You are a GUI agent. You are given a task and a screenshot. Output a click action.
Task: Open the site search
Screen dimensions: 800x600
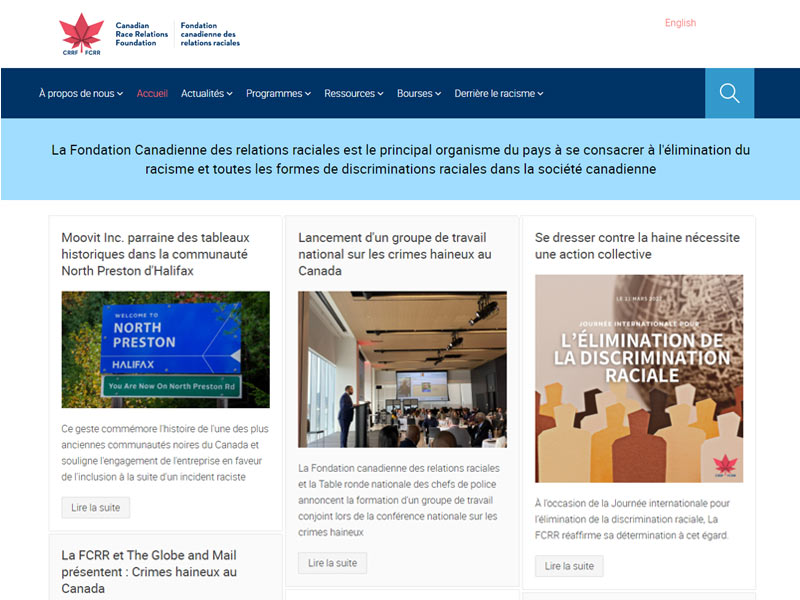tap(729, 93)
